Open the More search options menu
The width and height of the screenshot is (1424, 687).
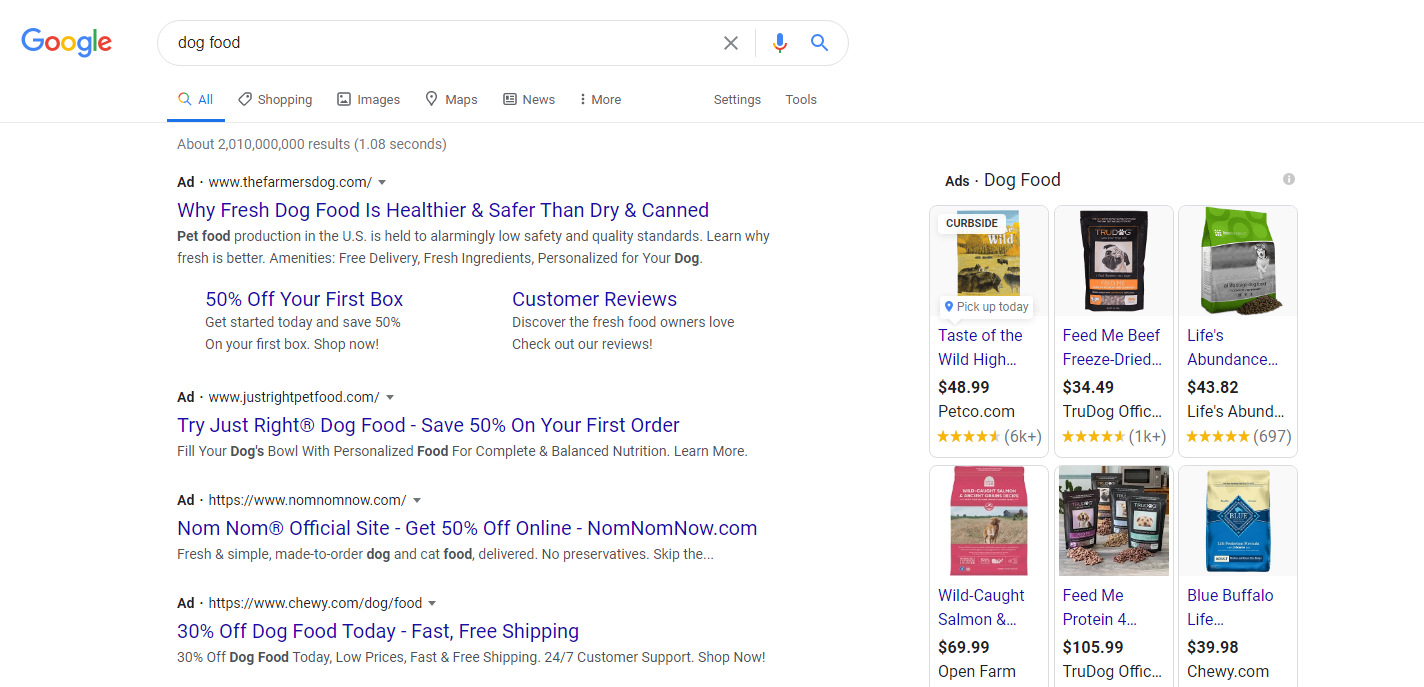click(600, 99)
